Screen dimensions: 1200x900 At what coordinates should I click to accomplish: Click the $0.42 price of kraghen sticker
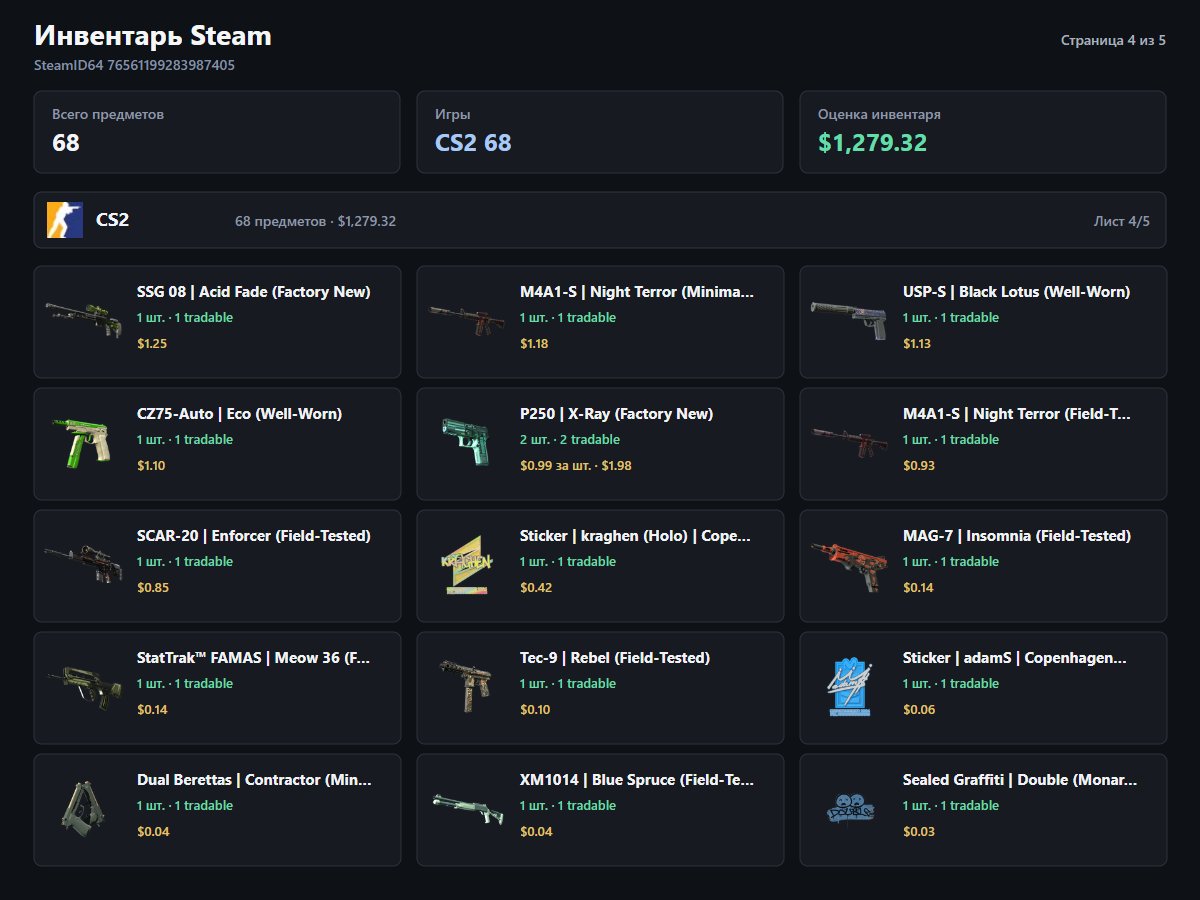[536, 588]
